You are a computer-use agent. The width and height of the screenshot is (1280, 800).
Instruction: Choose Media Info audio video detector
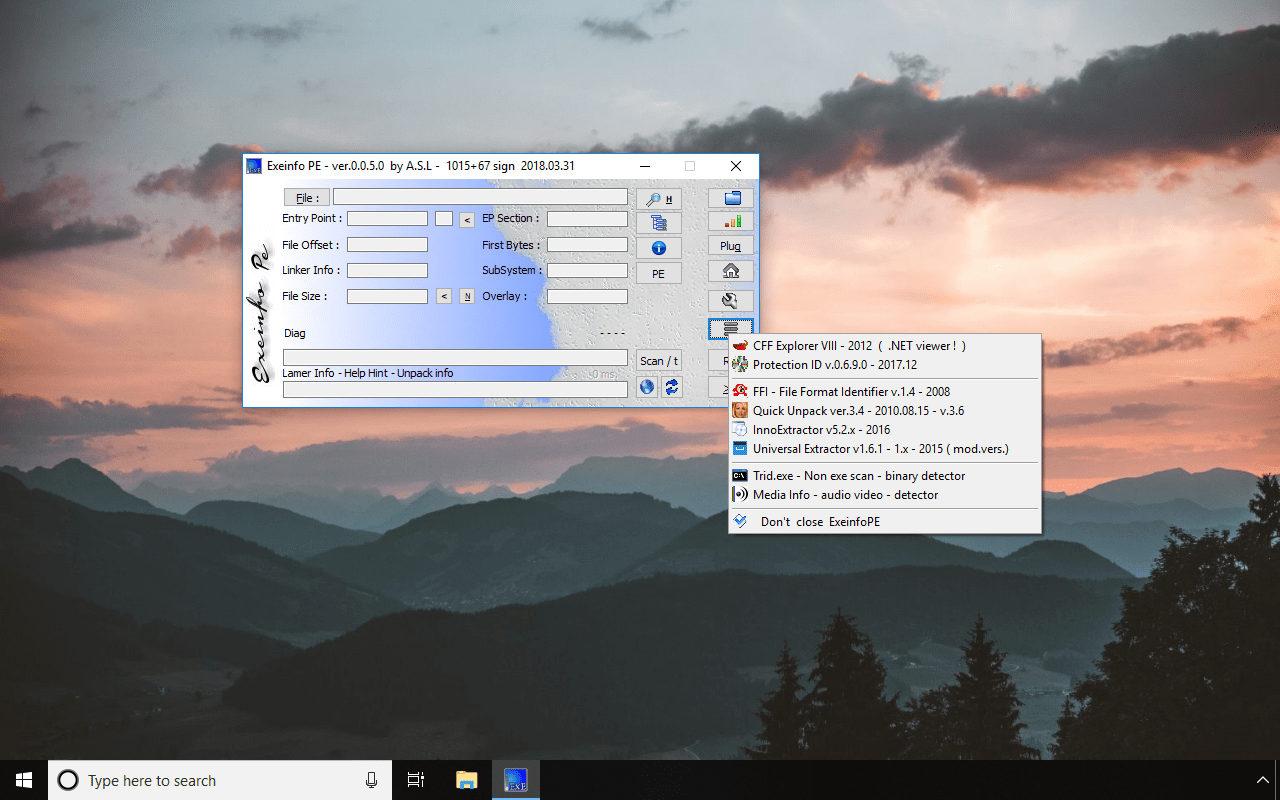[x=885, y=495]
